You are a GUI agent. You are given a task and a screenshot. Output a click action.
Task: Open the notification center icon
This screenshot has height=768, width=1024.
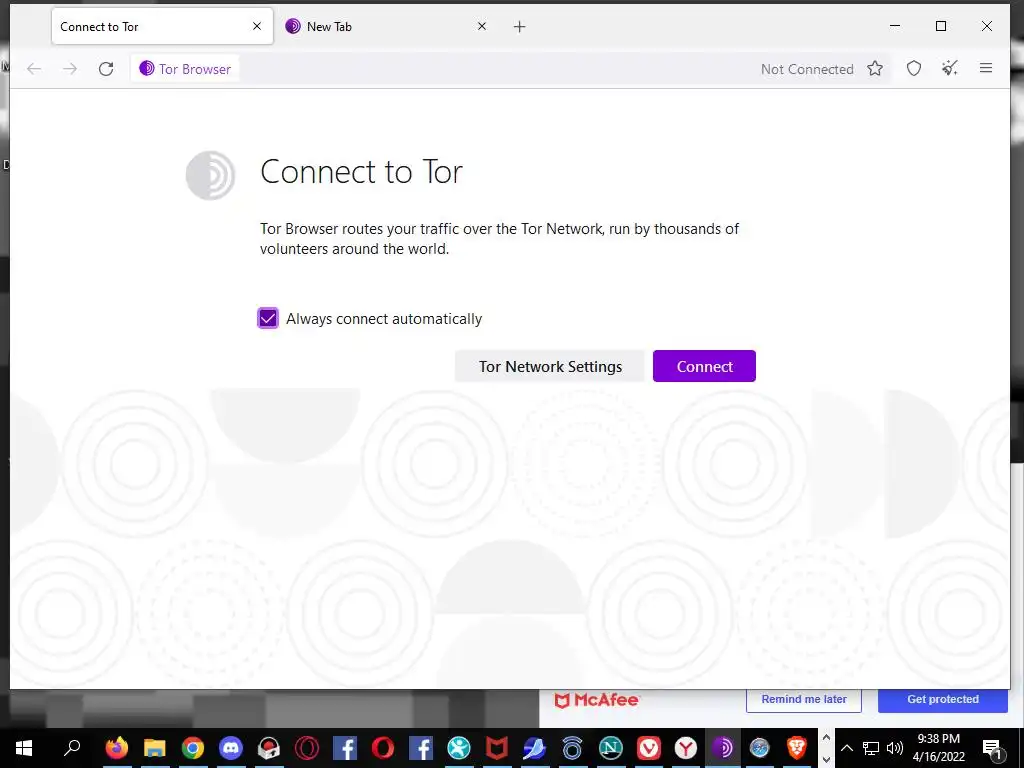(x=992, y=748)
